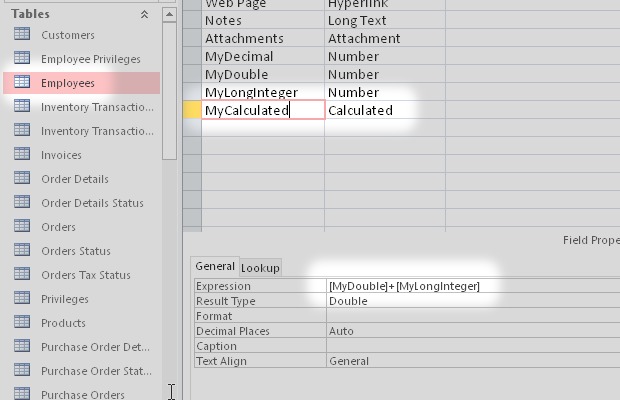Select the General properties tab

tap(214, 267)
